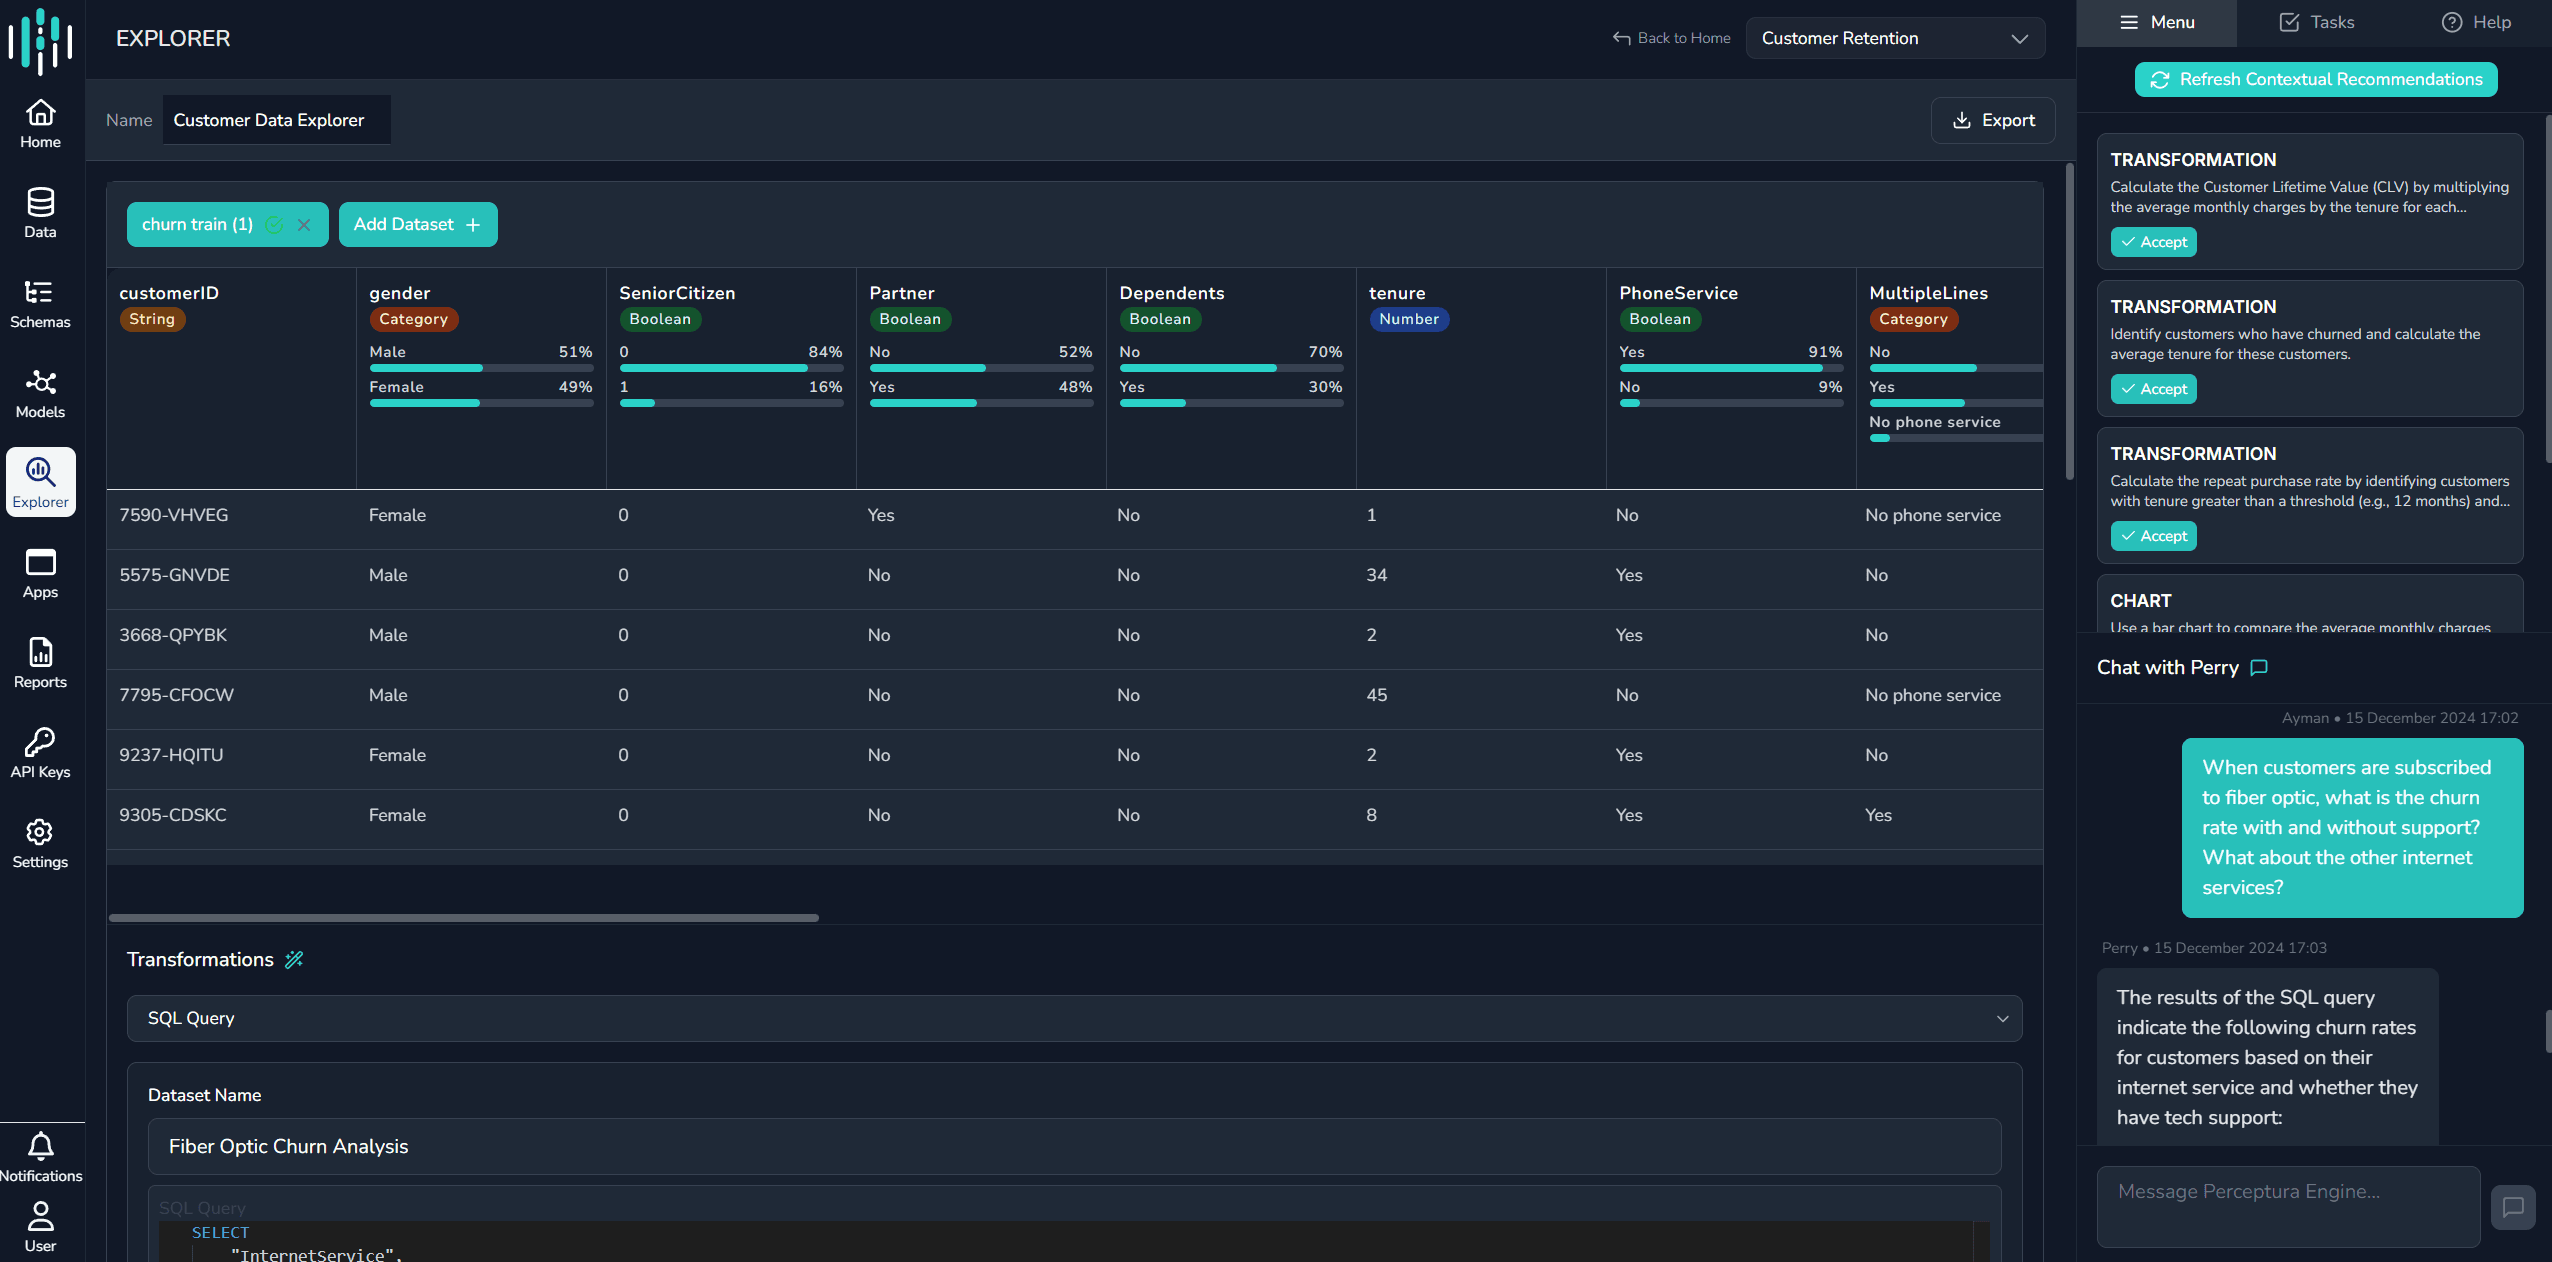2552x1262 pixels.
Task: Select row cell 5575-GNVDE
Action: [174, 575]
